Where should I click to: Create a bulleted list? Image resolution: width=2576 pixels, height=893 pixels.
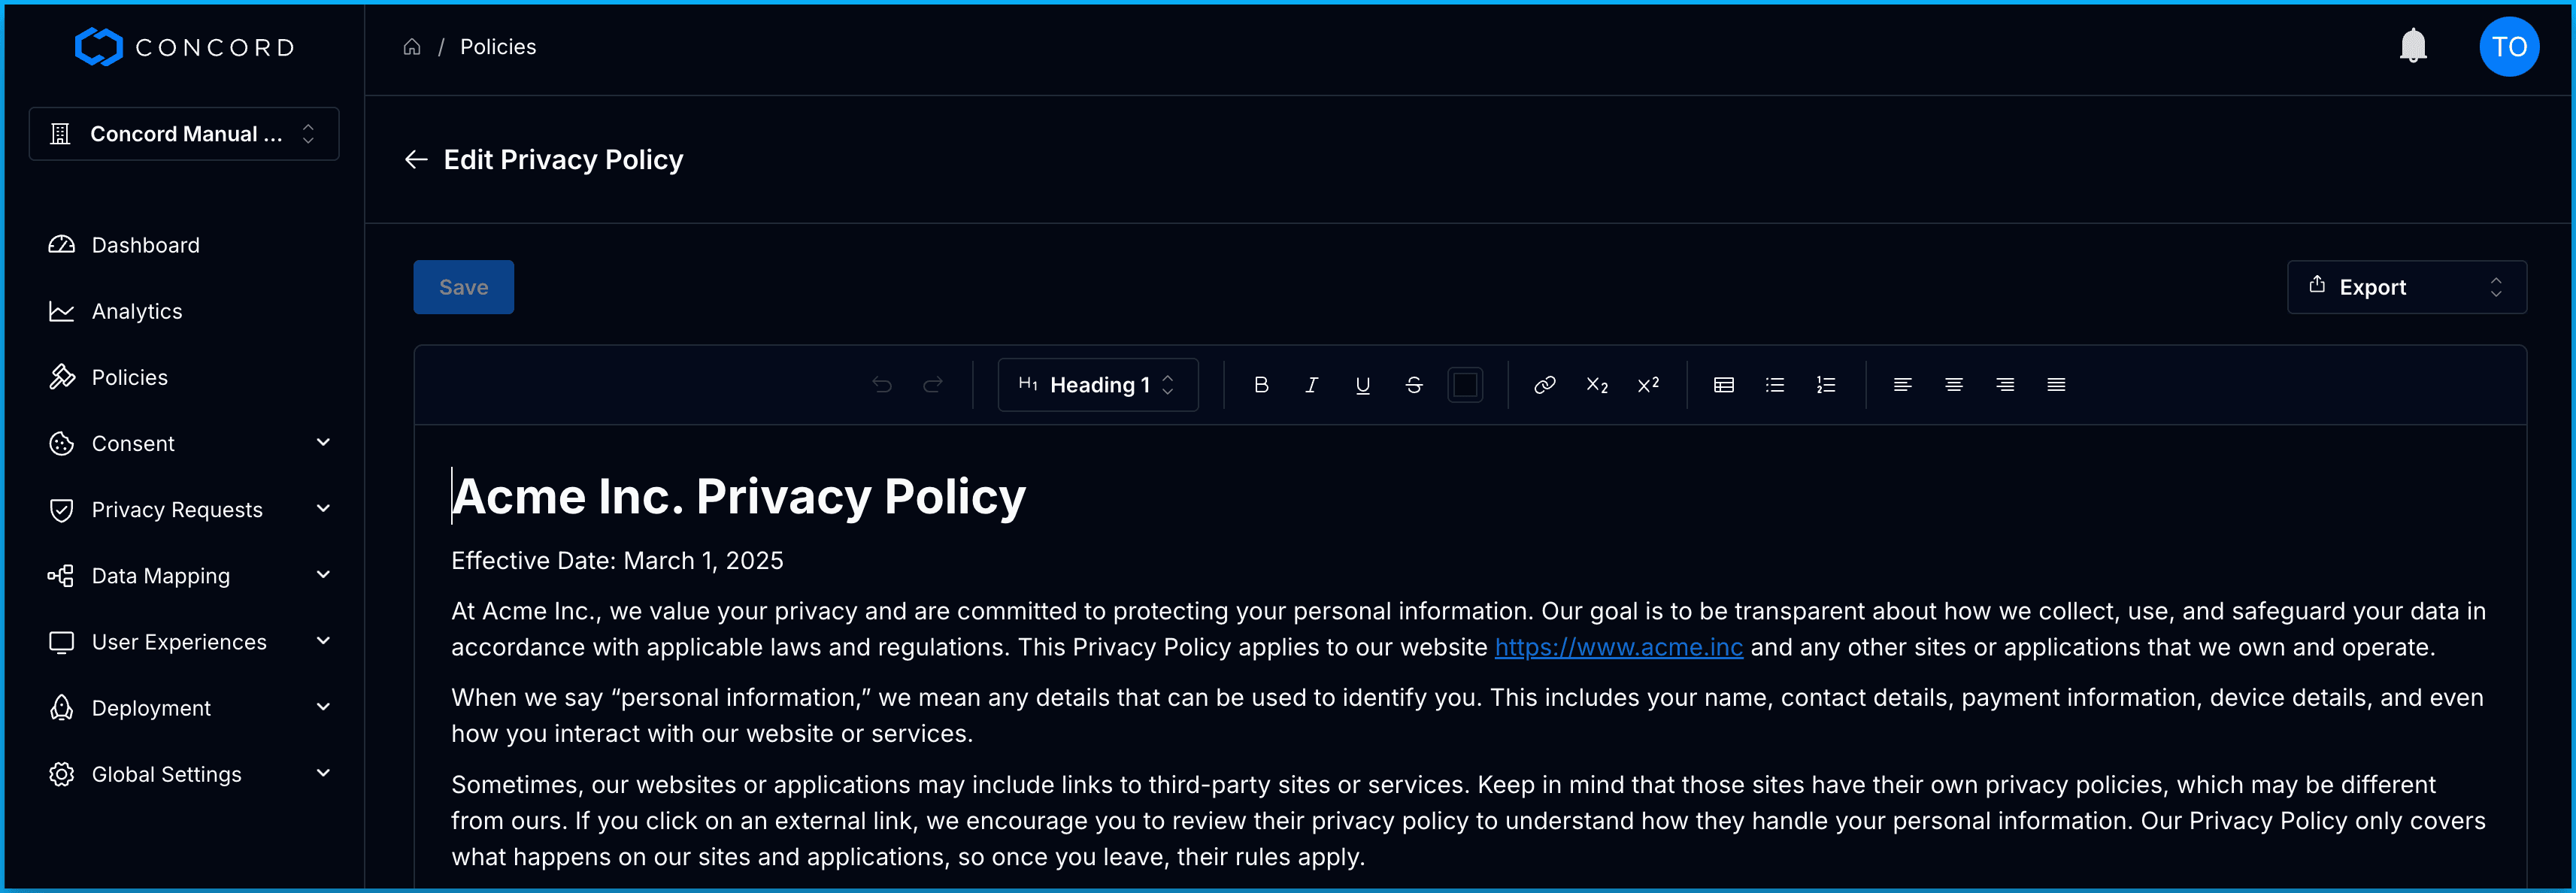pyautogui.click(x=1774, y=385)
